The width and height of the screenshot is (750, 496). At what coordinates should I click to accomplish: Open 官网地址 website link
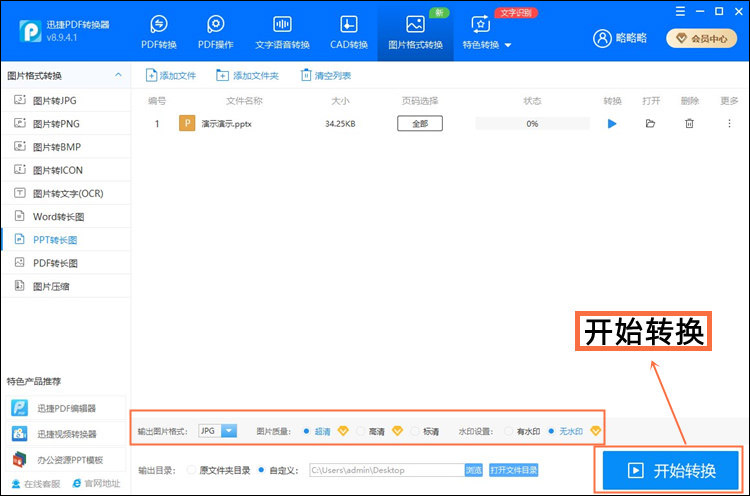[x=96, y=484]
